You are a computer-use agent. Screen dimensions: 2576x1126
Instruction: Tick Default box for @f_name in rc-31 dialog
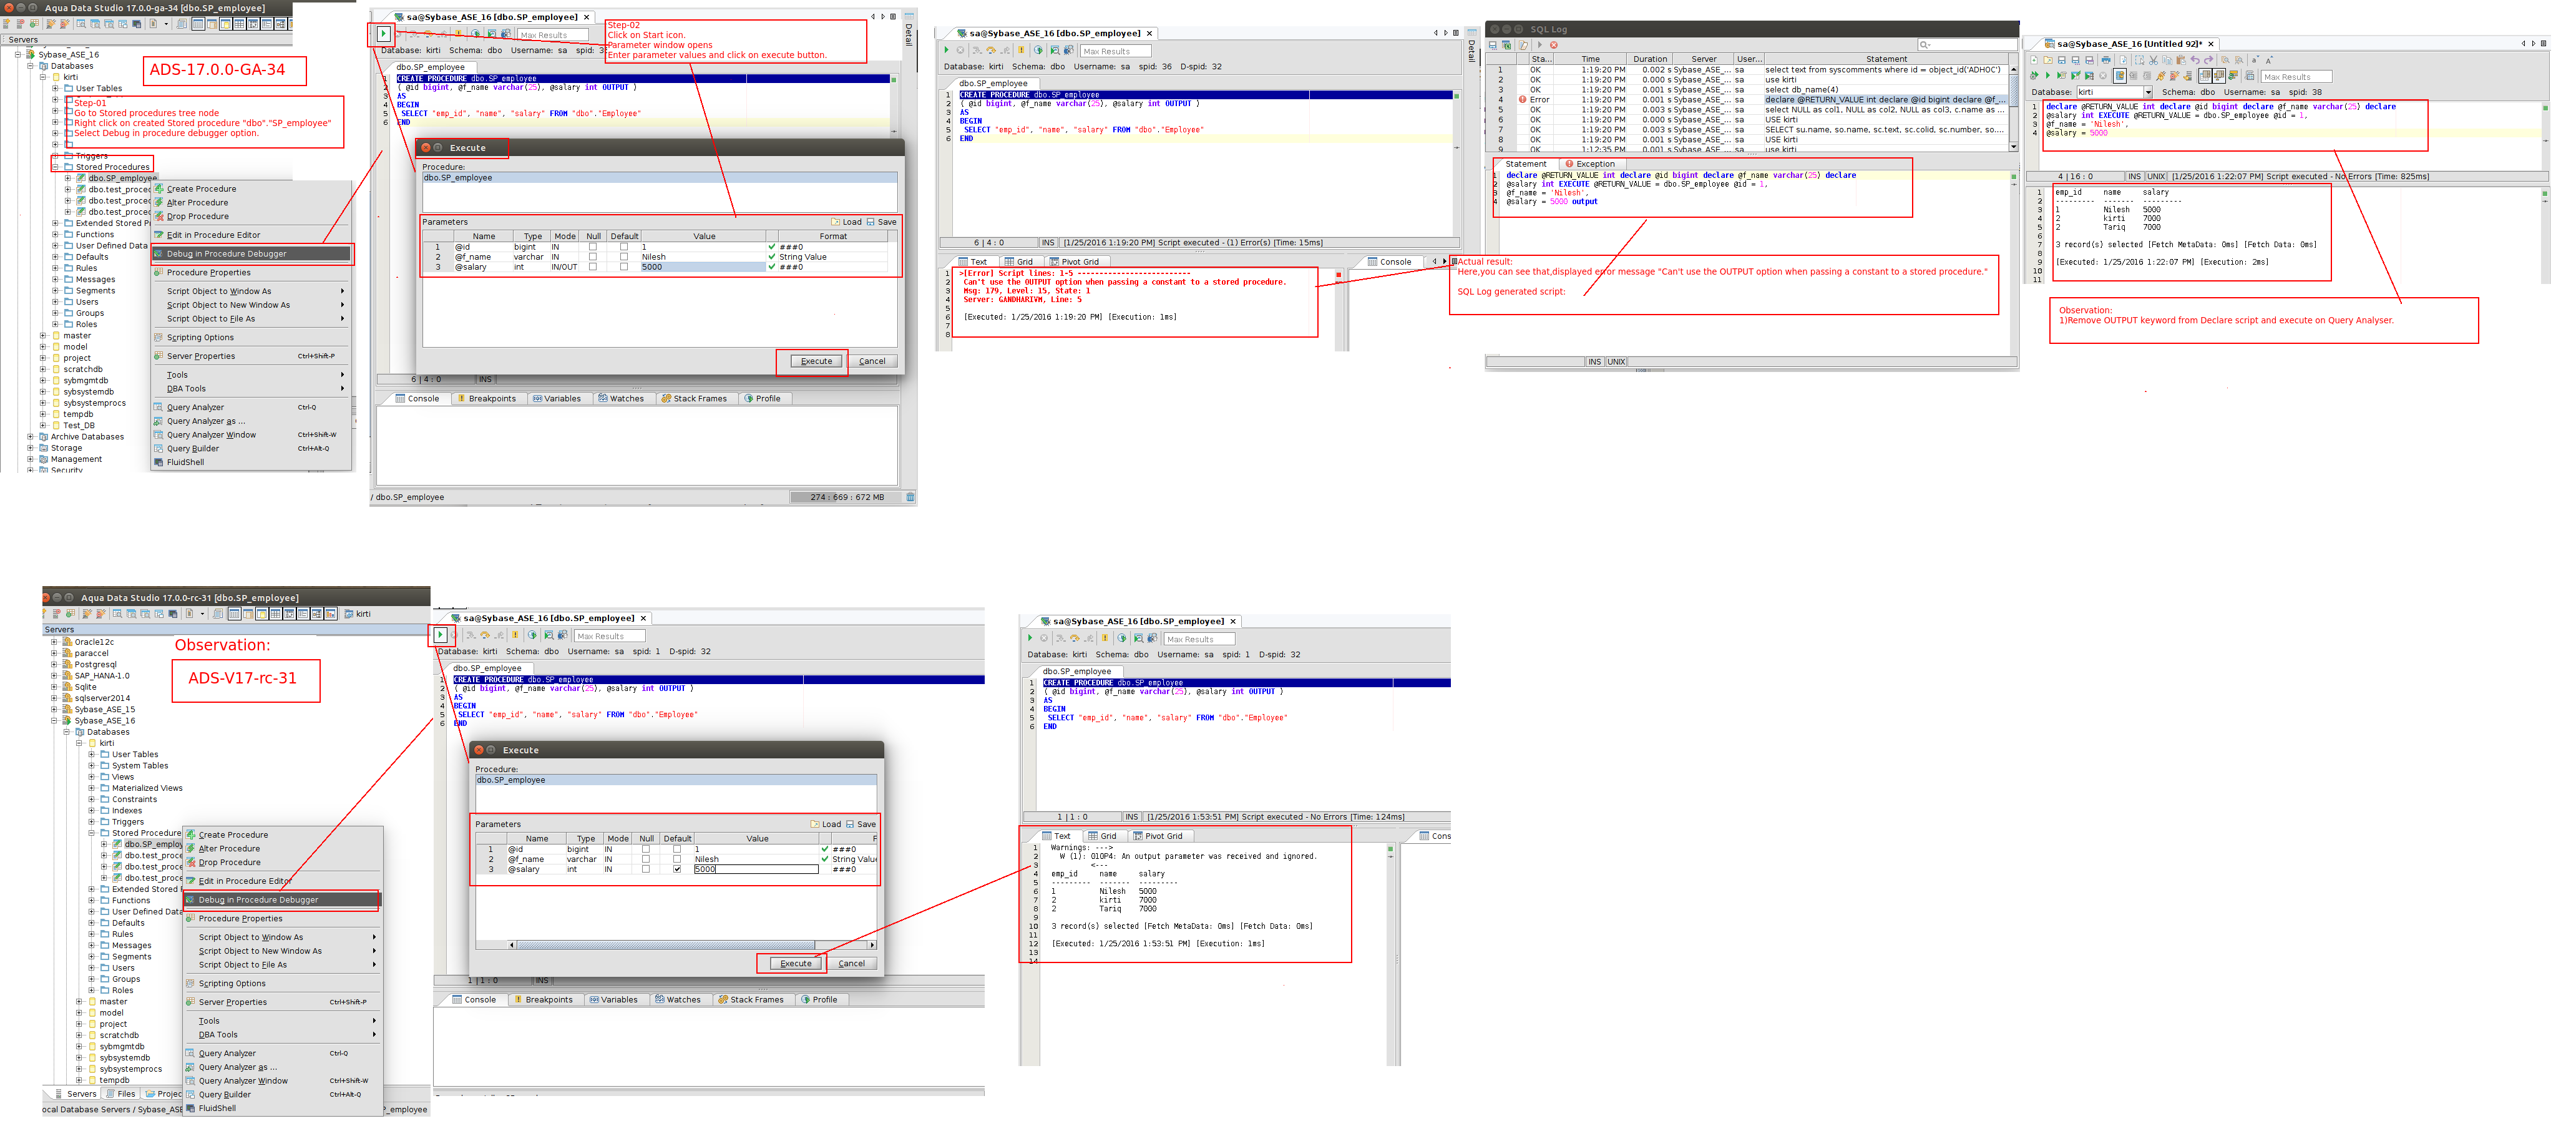coord(677,859)
